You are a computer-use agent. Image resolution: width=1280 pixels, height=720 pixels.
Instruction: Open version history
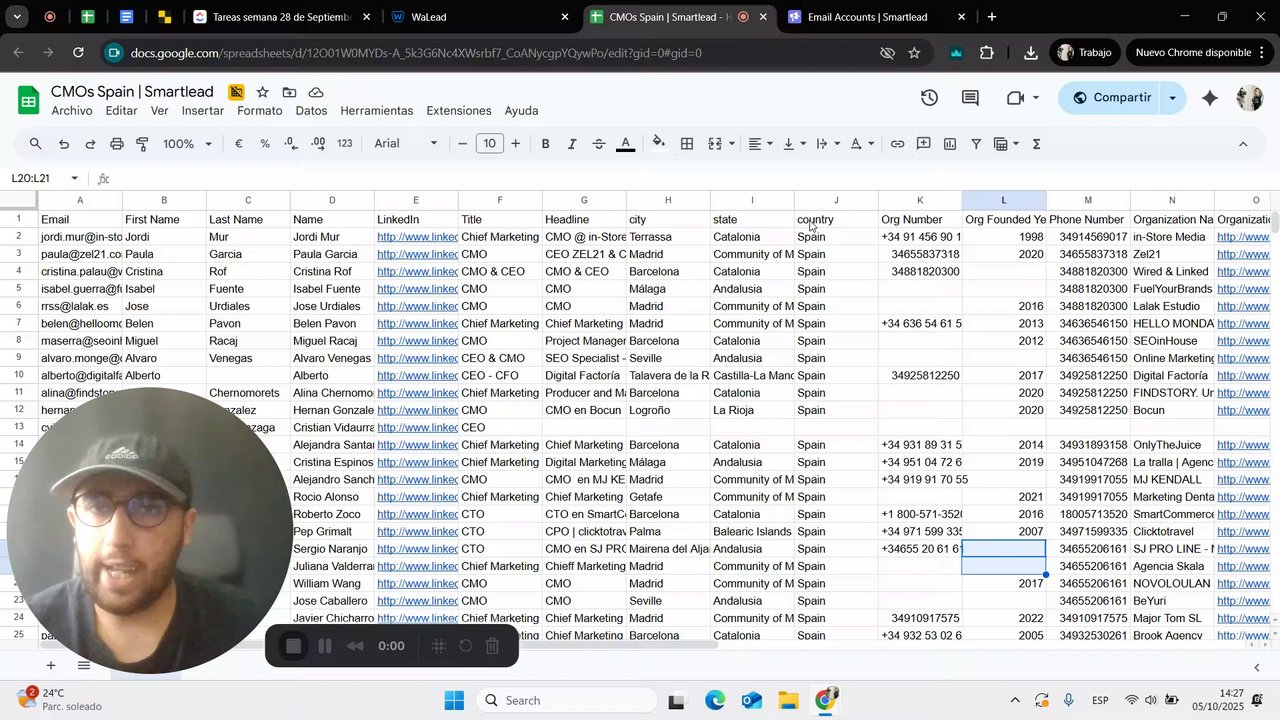pos(929,98)
